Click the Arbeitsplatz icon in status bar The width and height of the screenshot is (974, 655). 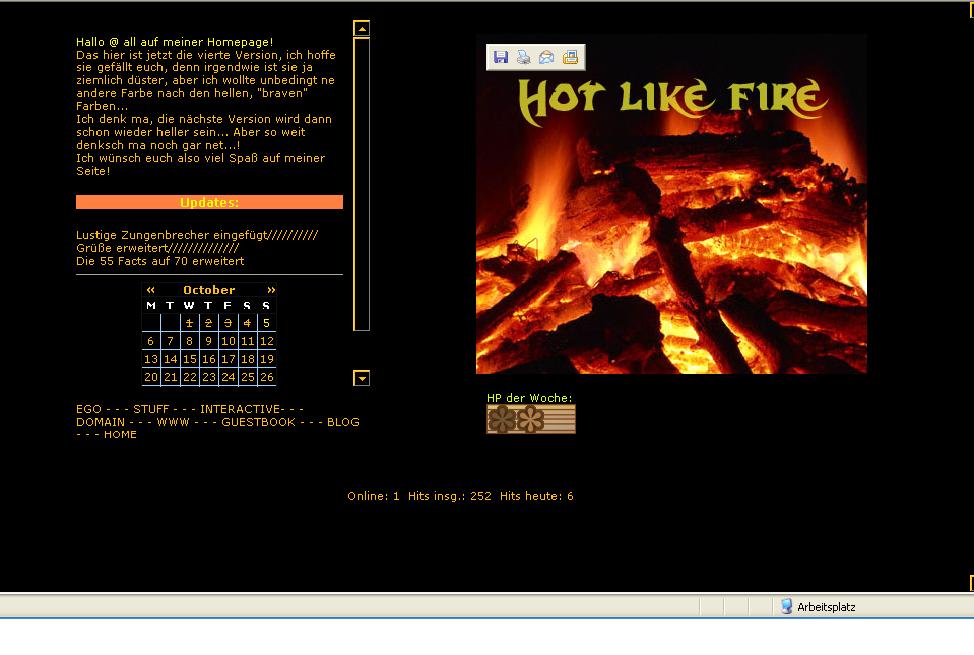point(787,606)
